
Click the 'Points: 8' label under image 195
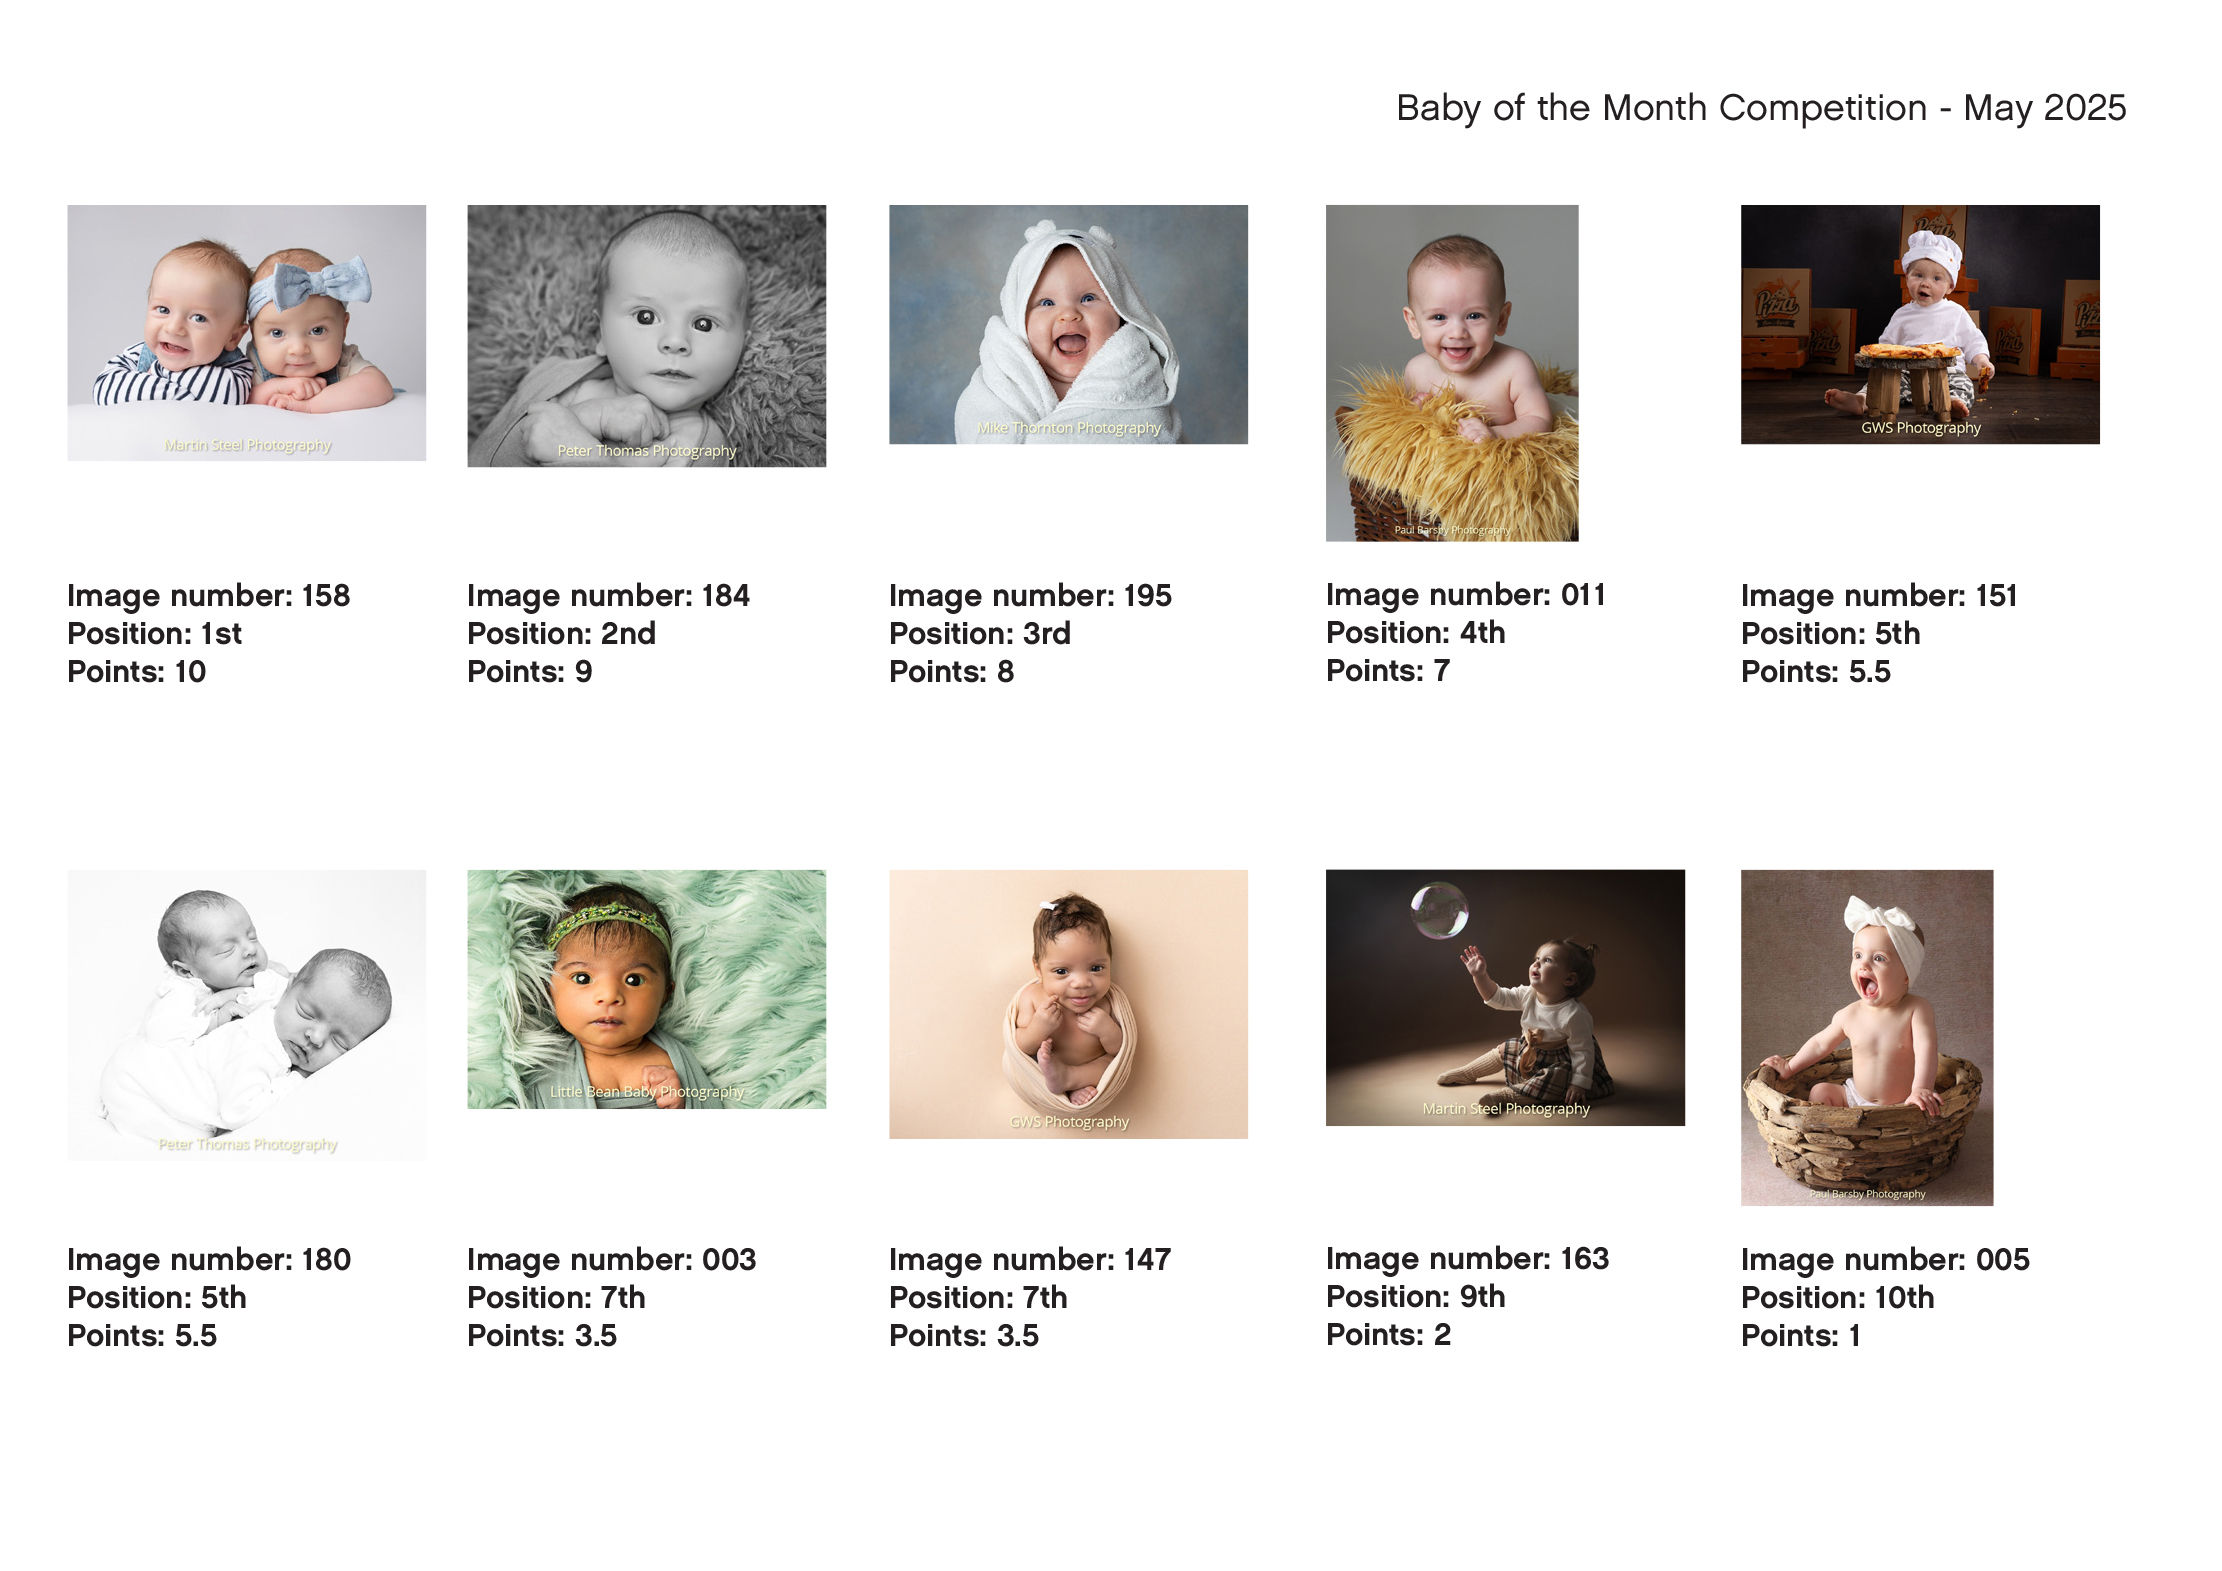(x=951, y=671)
